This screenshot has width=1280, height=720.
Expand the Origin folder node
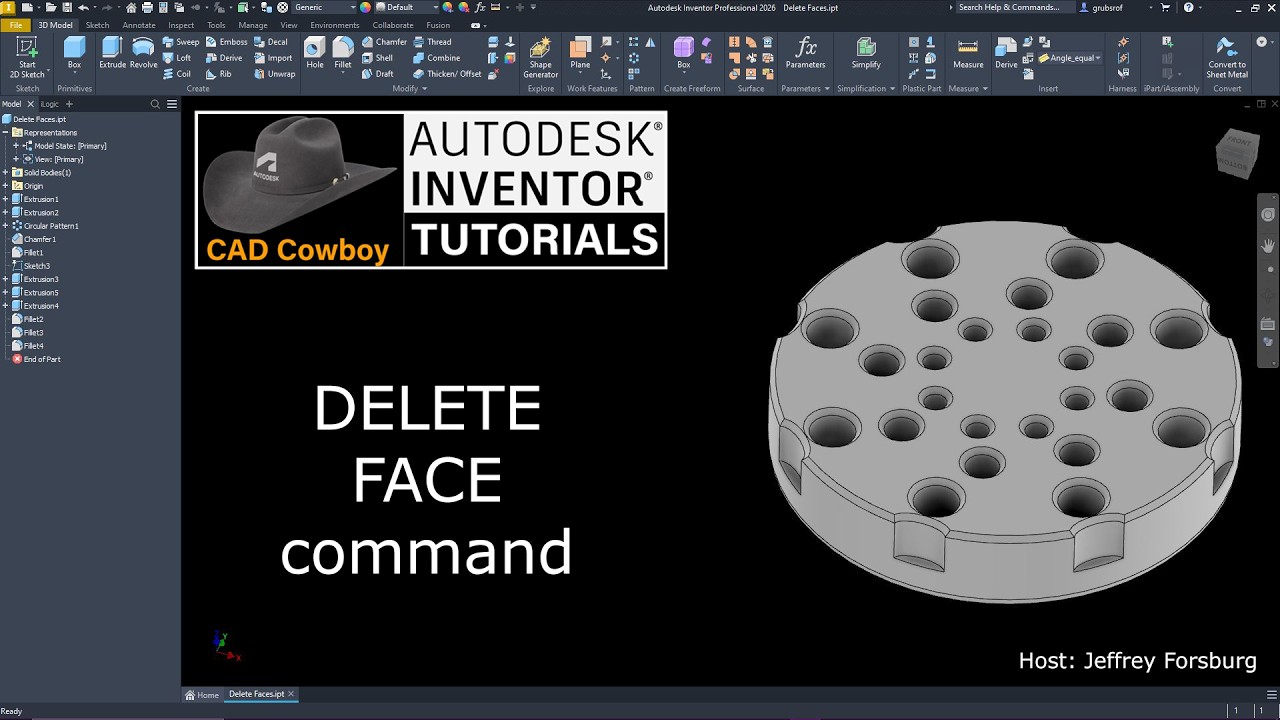[x=6, y=186]
